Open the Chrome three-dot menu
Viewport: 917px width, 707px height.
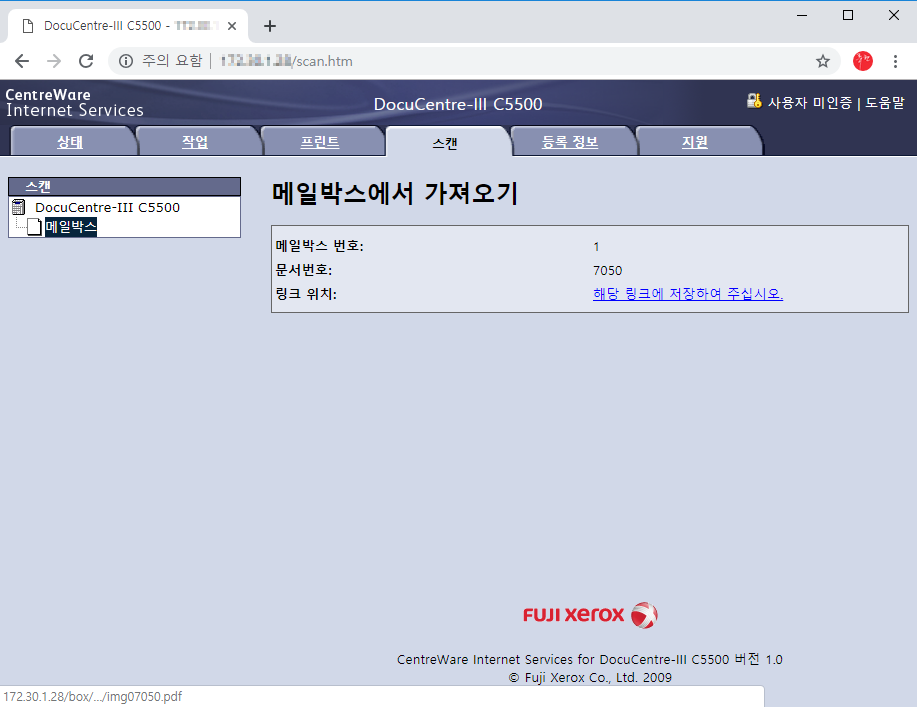point(895,61)
